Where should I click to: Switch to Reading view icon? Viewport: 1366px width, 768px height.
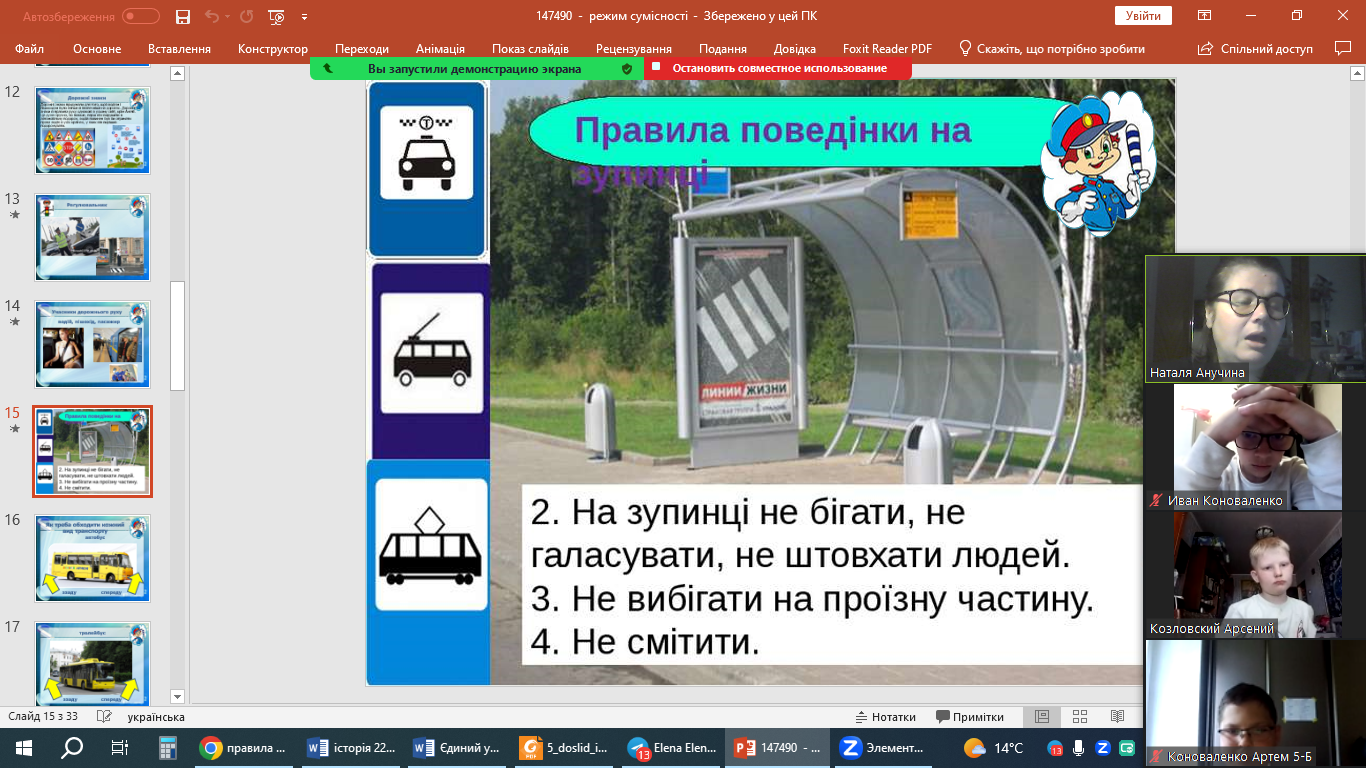coord(1117,717)
